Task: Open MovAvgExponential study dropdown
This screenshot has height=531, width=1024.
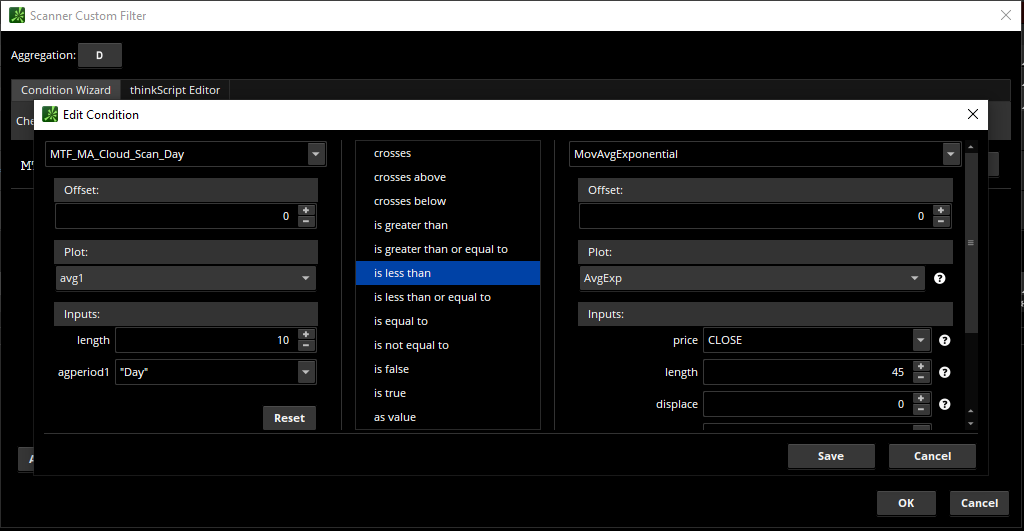Action: coord(950,154)
